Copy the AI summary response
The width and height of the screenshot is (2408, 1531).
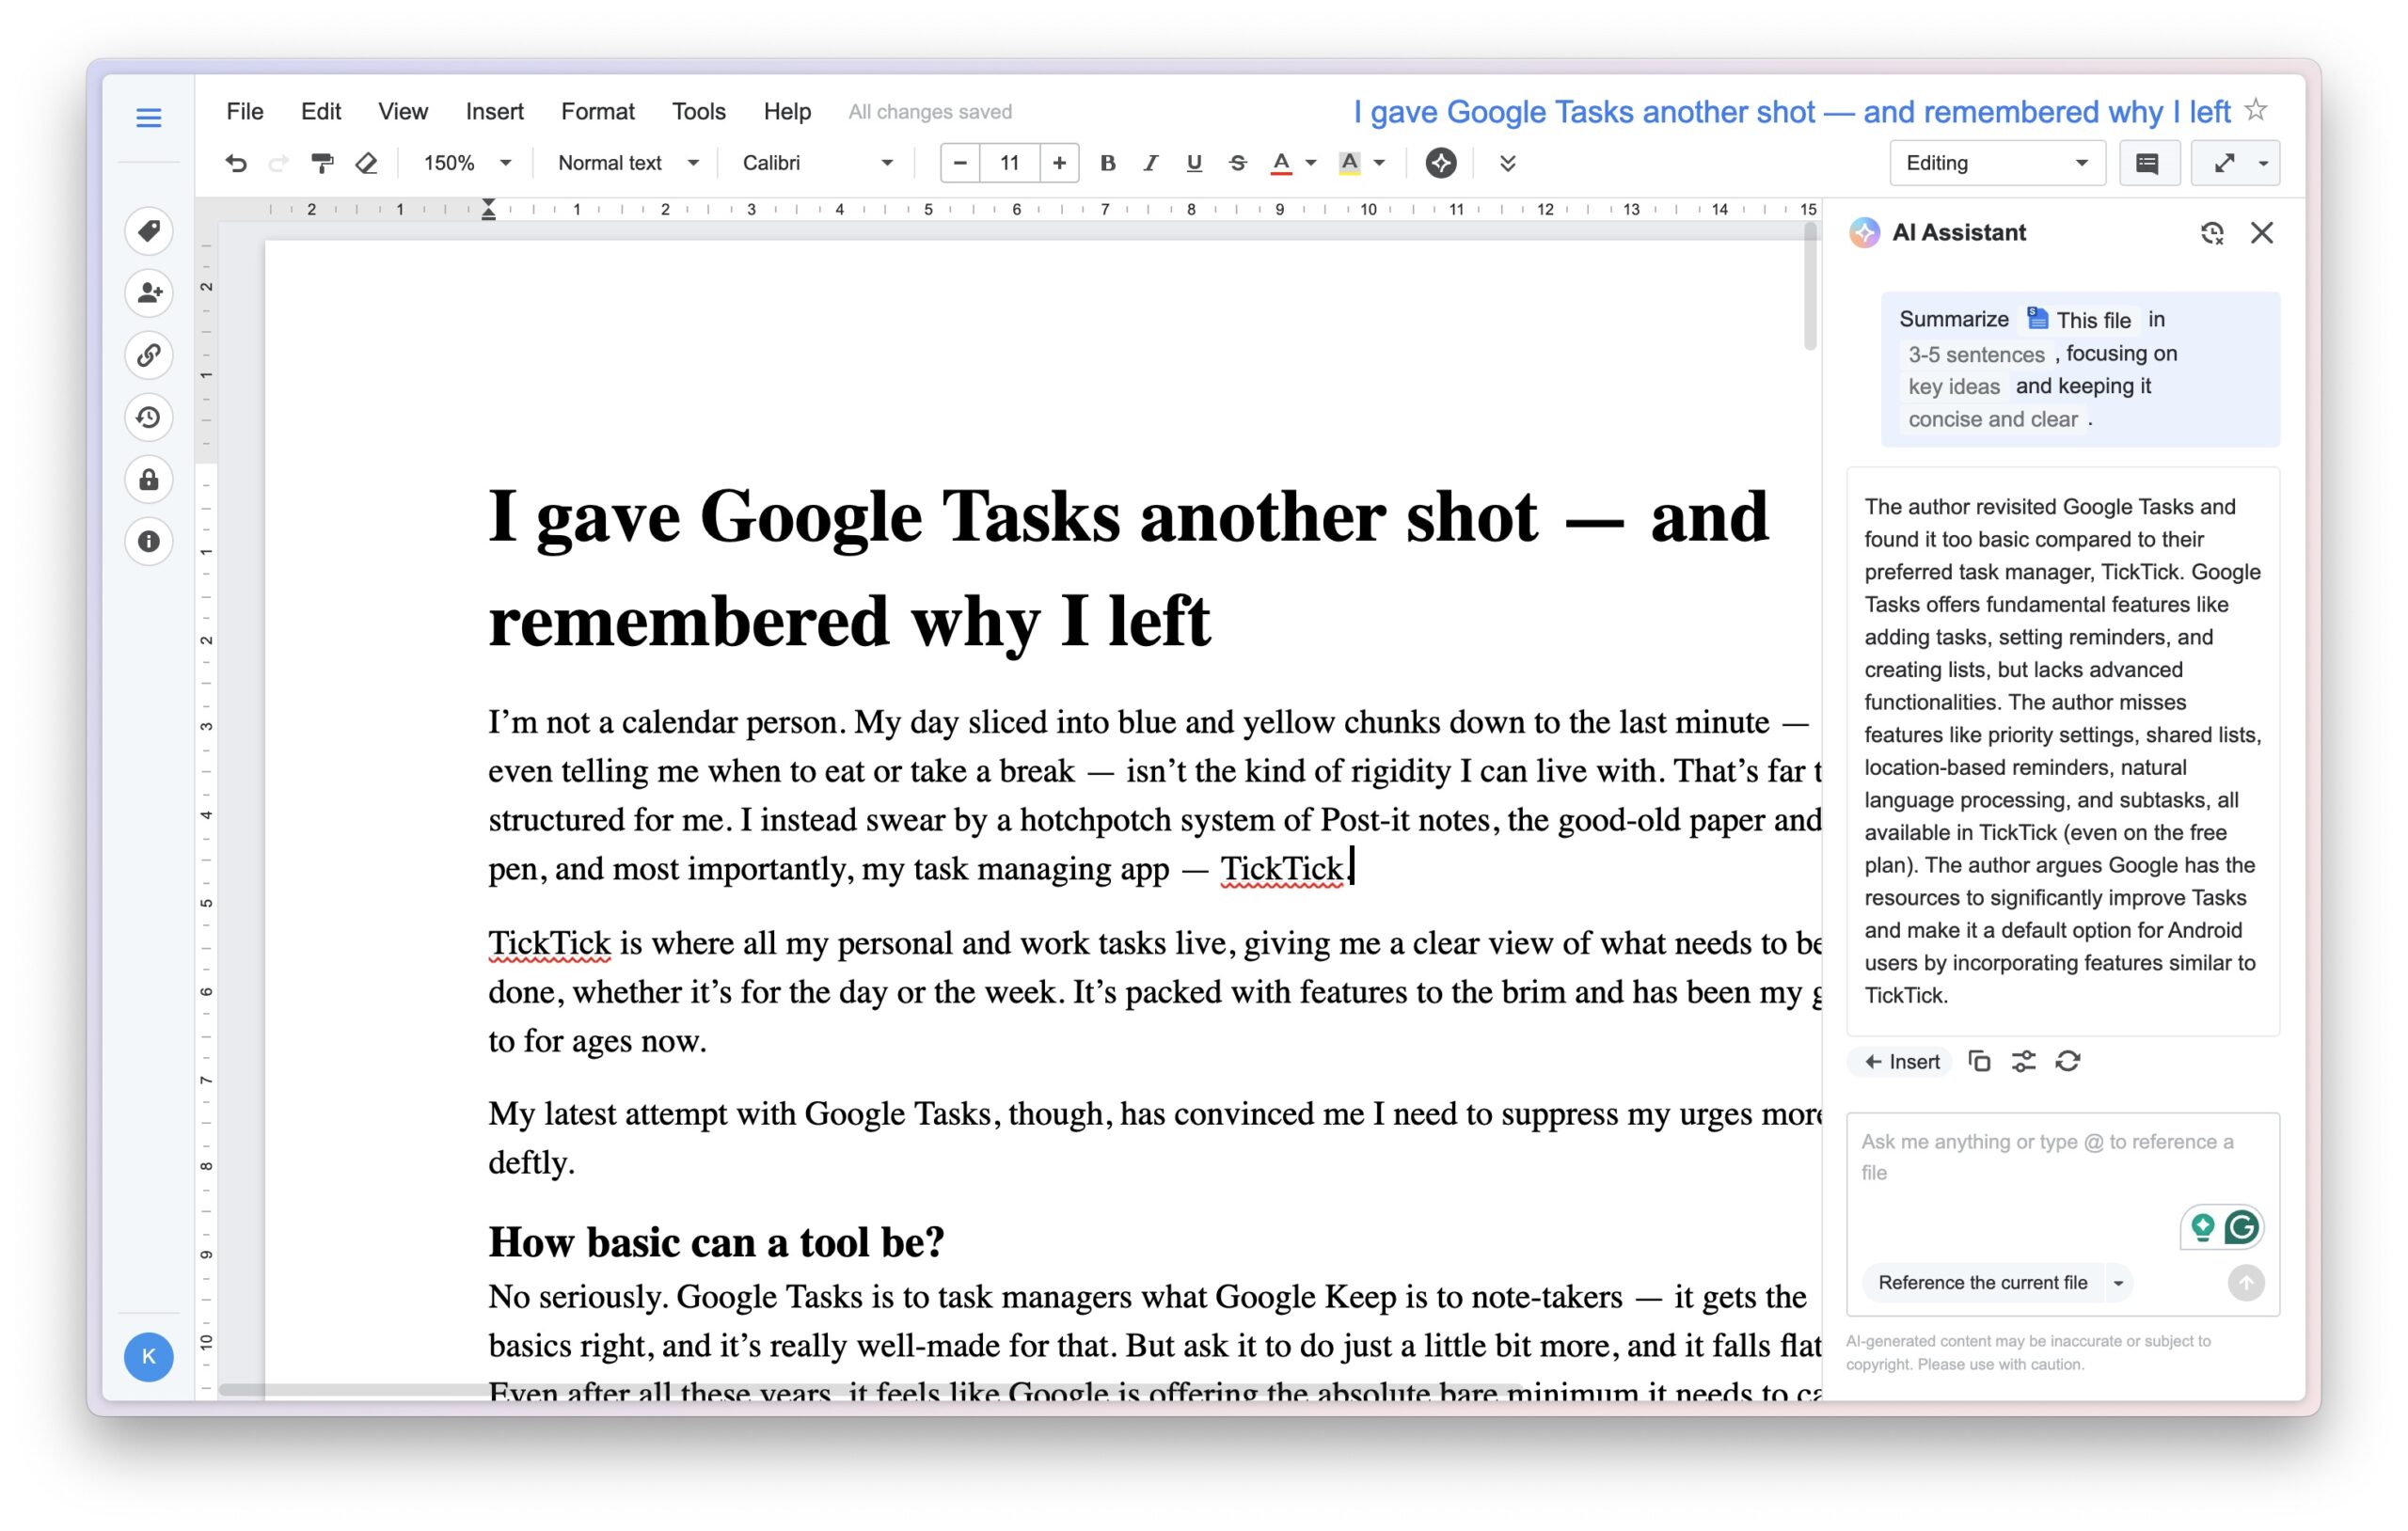1978,1061
